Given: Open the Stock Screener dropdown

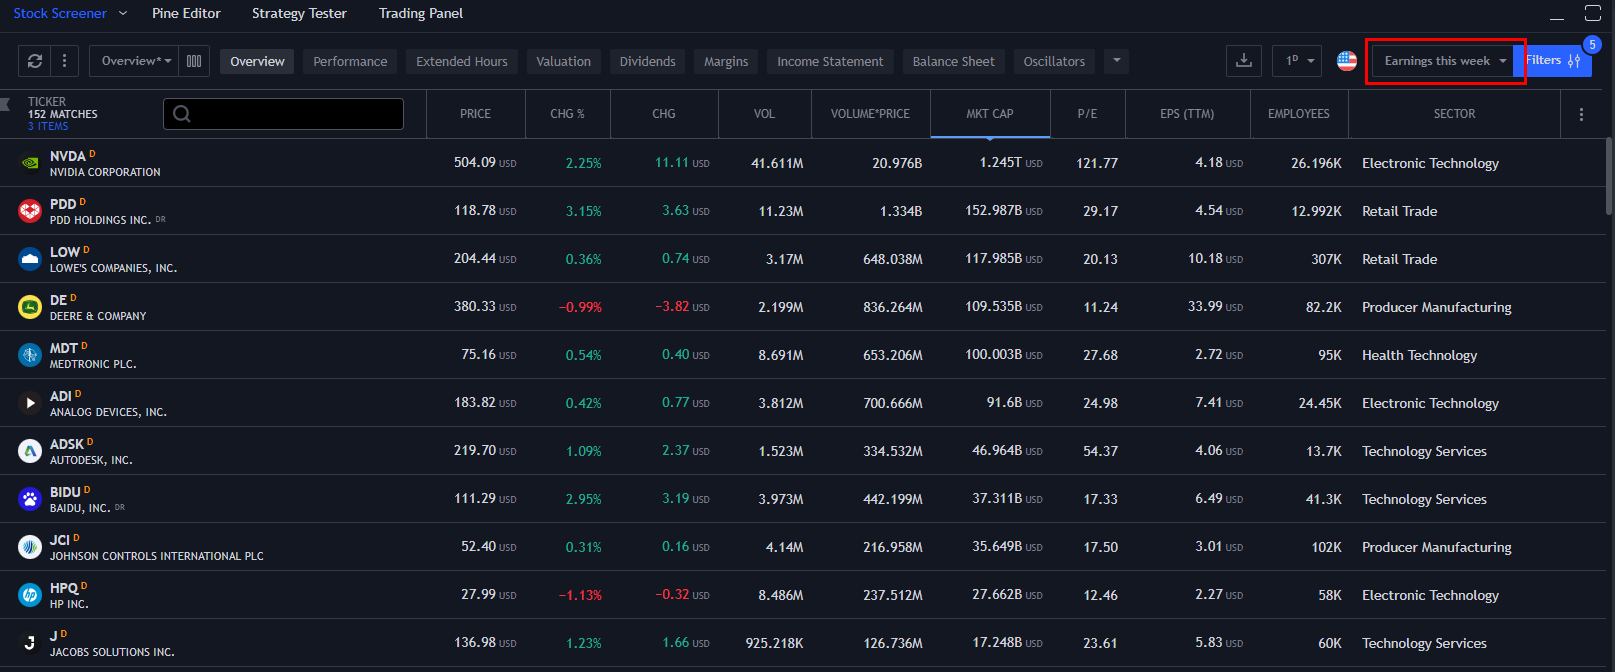Looking at the screenshot, I should pos(70,13).
